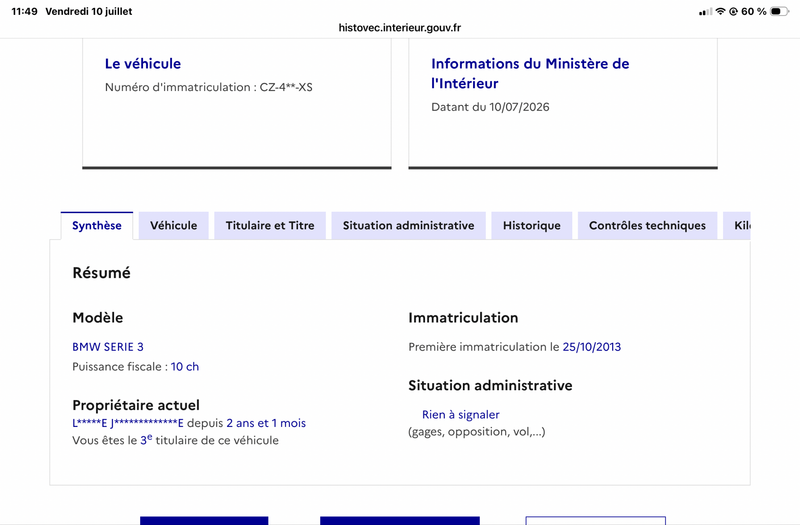Click the owner name 'L*****E J*************E'

[x=128, y=423]
